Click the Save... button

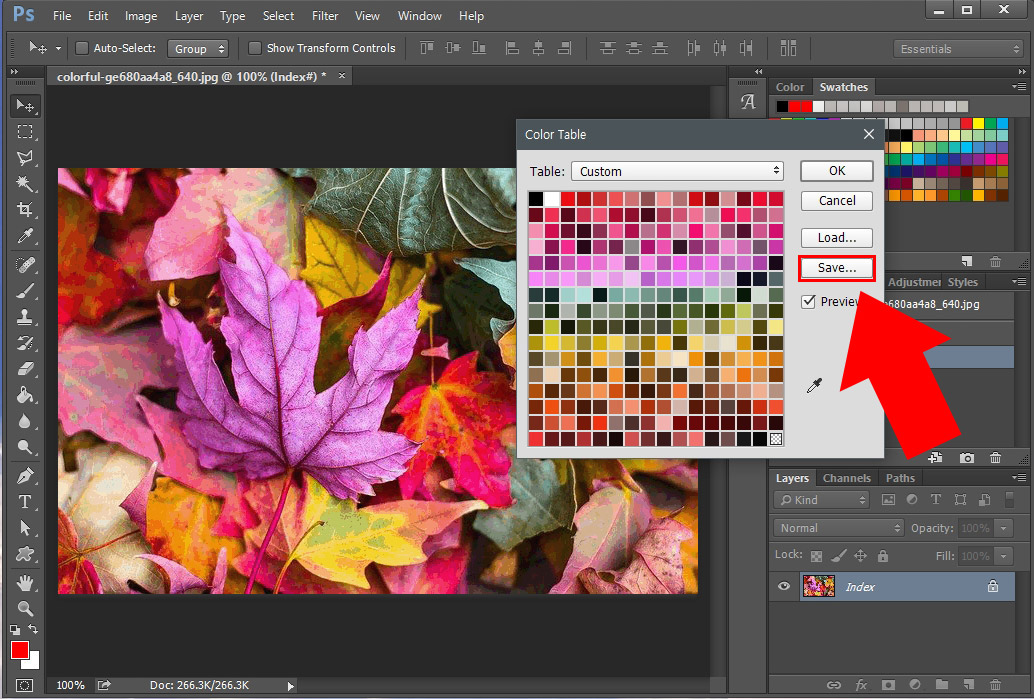pos(837,268)
